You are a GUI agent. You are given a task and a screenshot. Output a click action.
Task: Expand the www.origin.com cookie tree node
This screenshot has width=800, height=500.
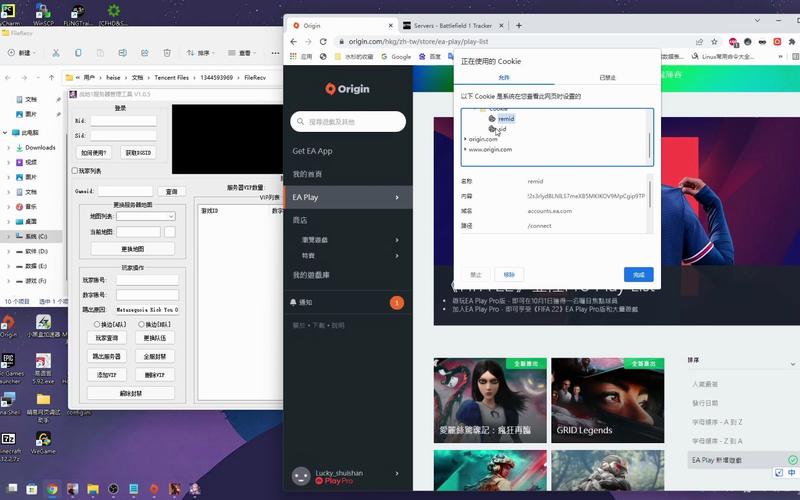(x=465, y=149)
